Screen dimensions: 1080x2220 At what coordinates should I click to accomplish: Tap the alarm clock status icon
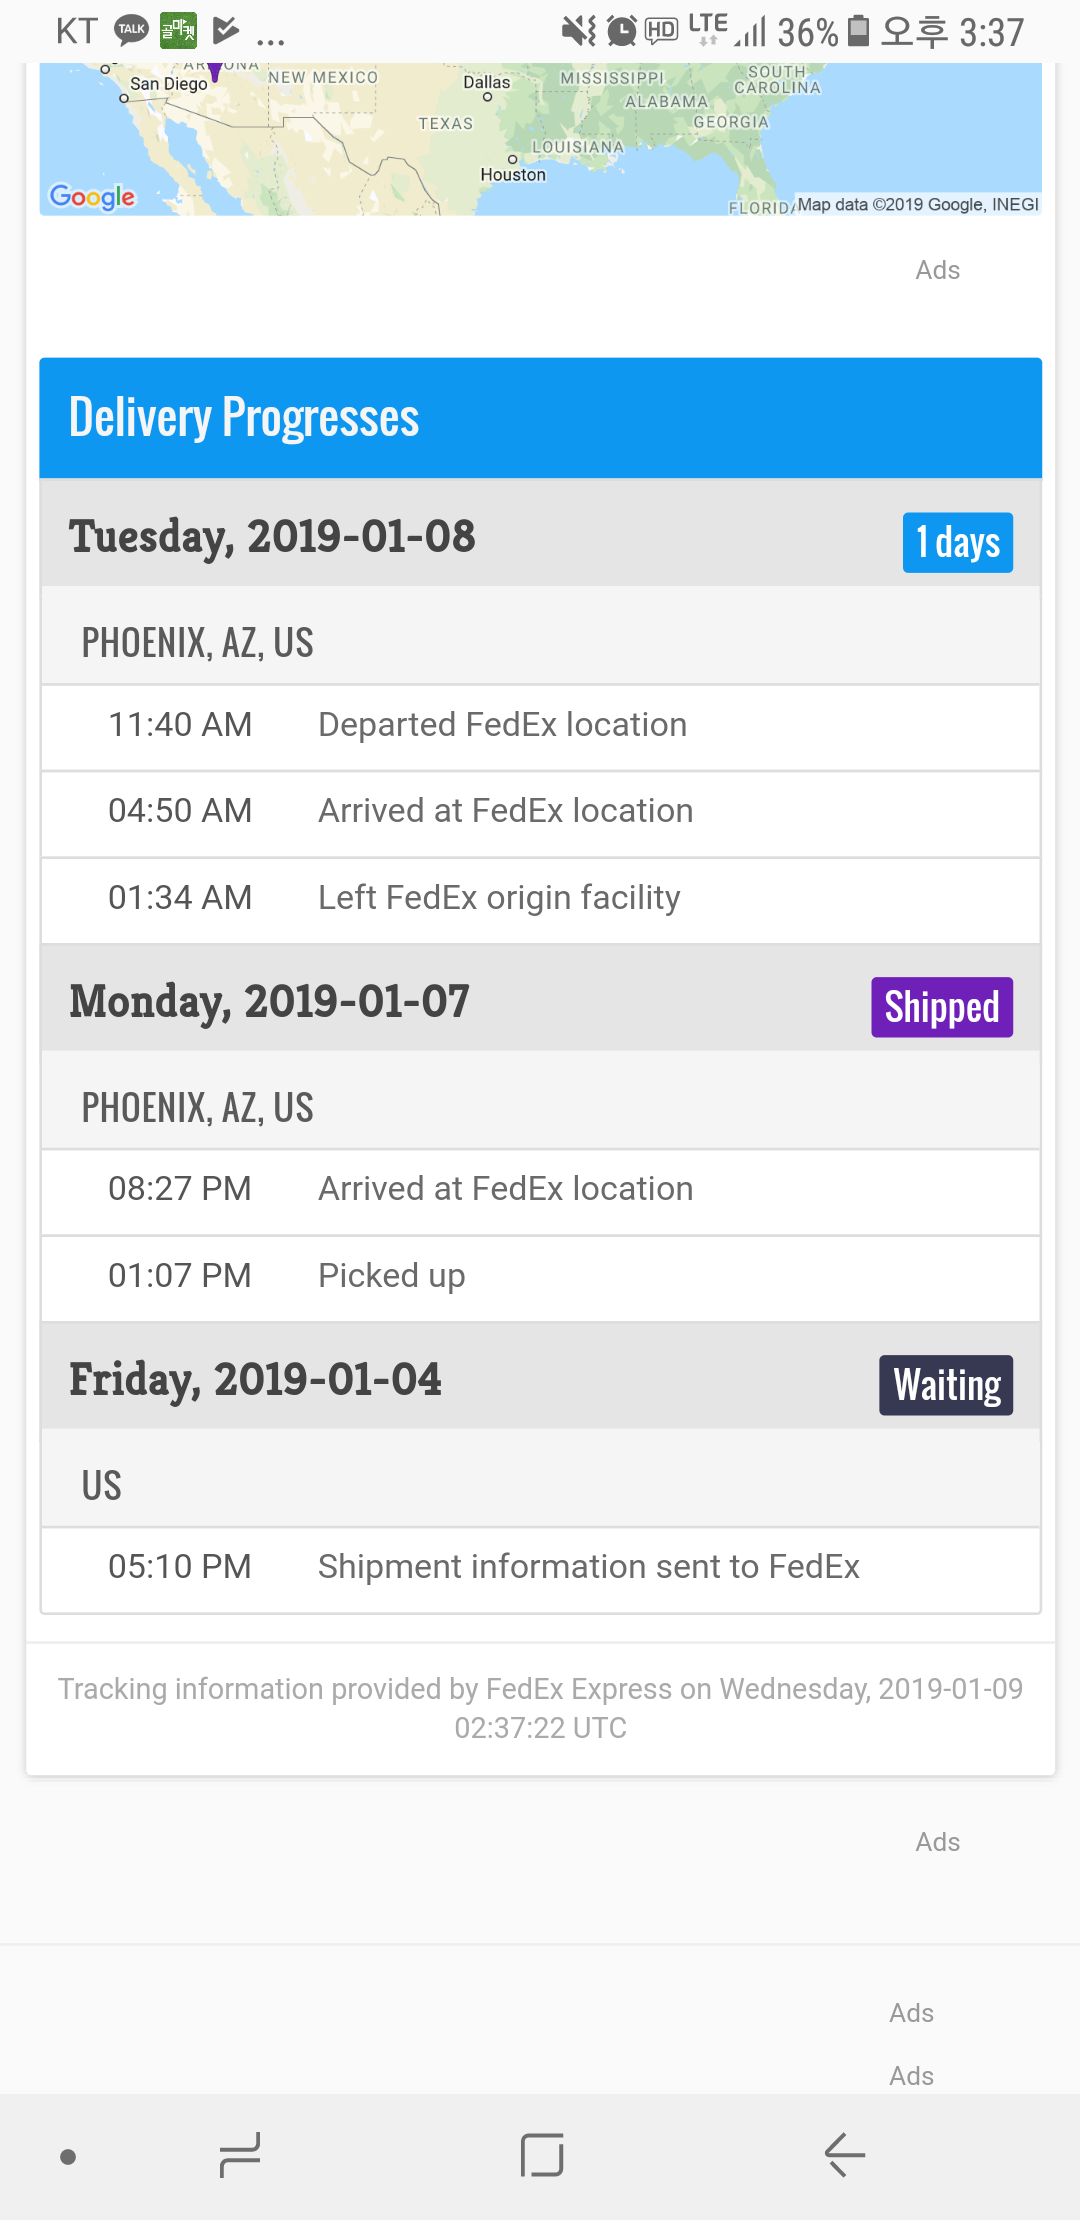[621, 31]
